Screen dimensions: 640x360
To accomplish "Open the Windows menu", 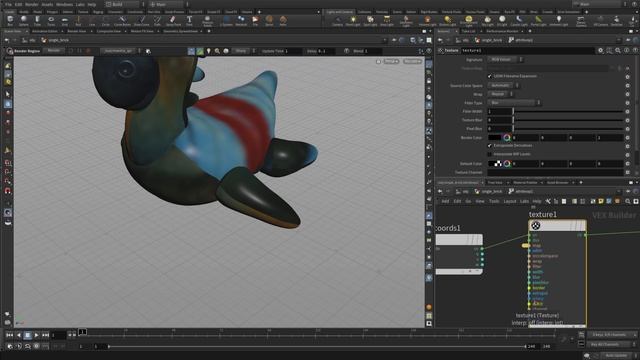I will pos(64,4).
